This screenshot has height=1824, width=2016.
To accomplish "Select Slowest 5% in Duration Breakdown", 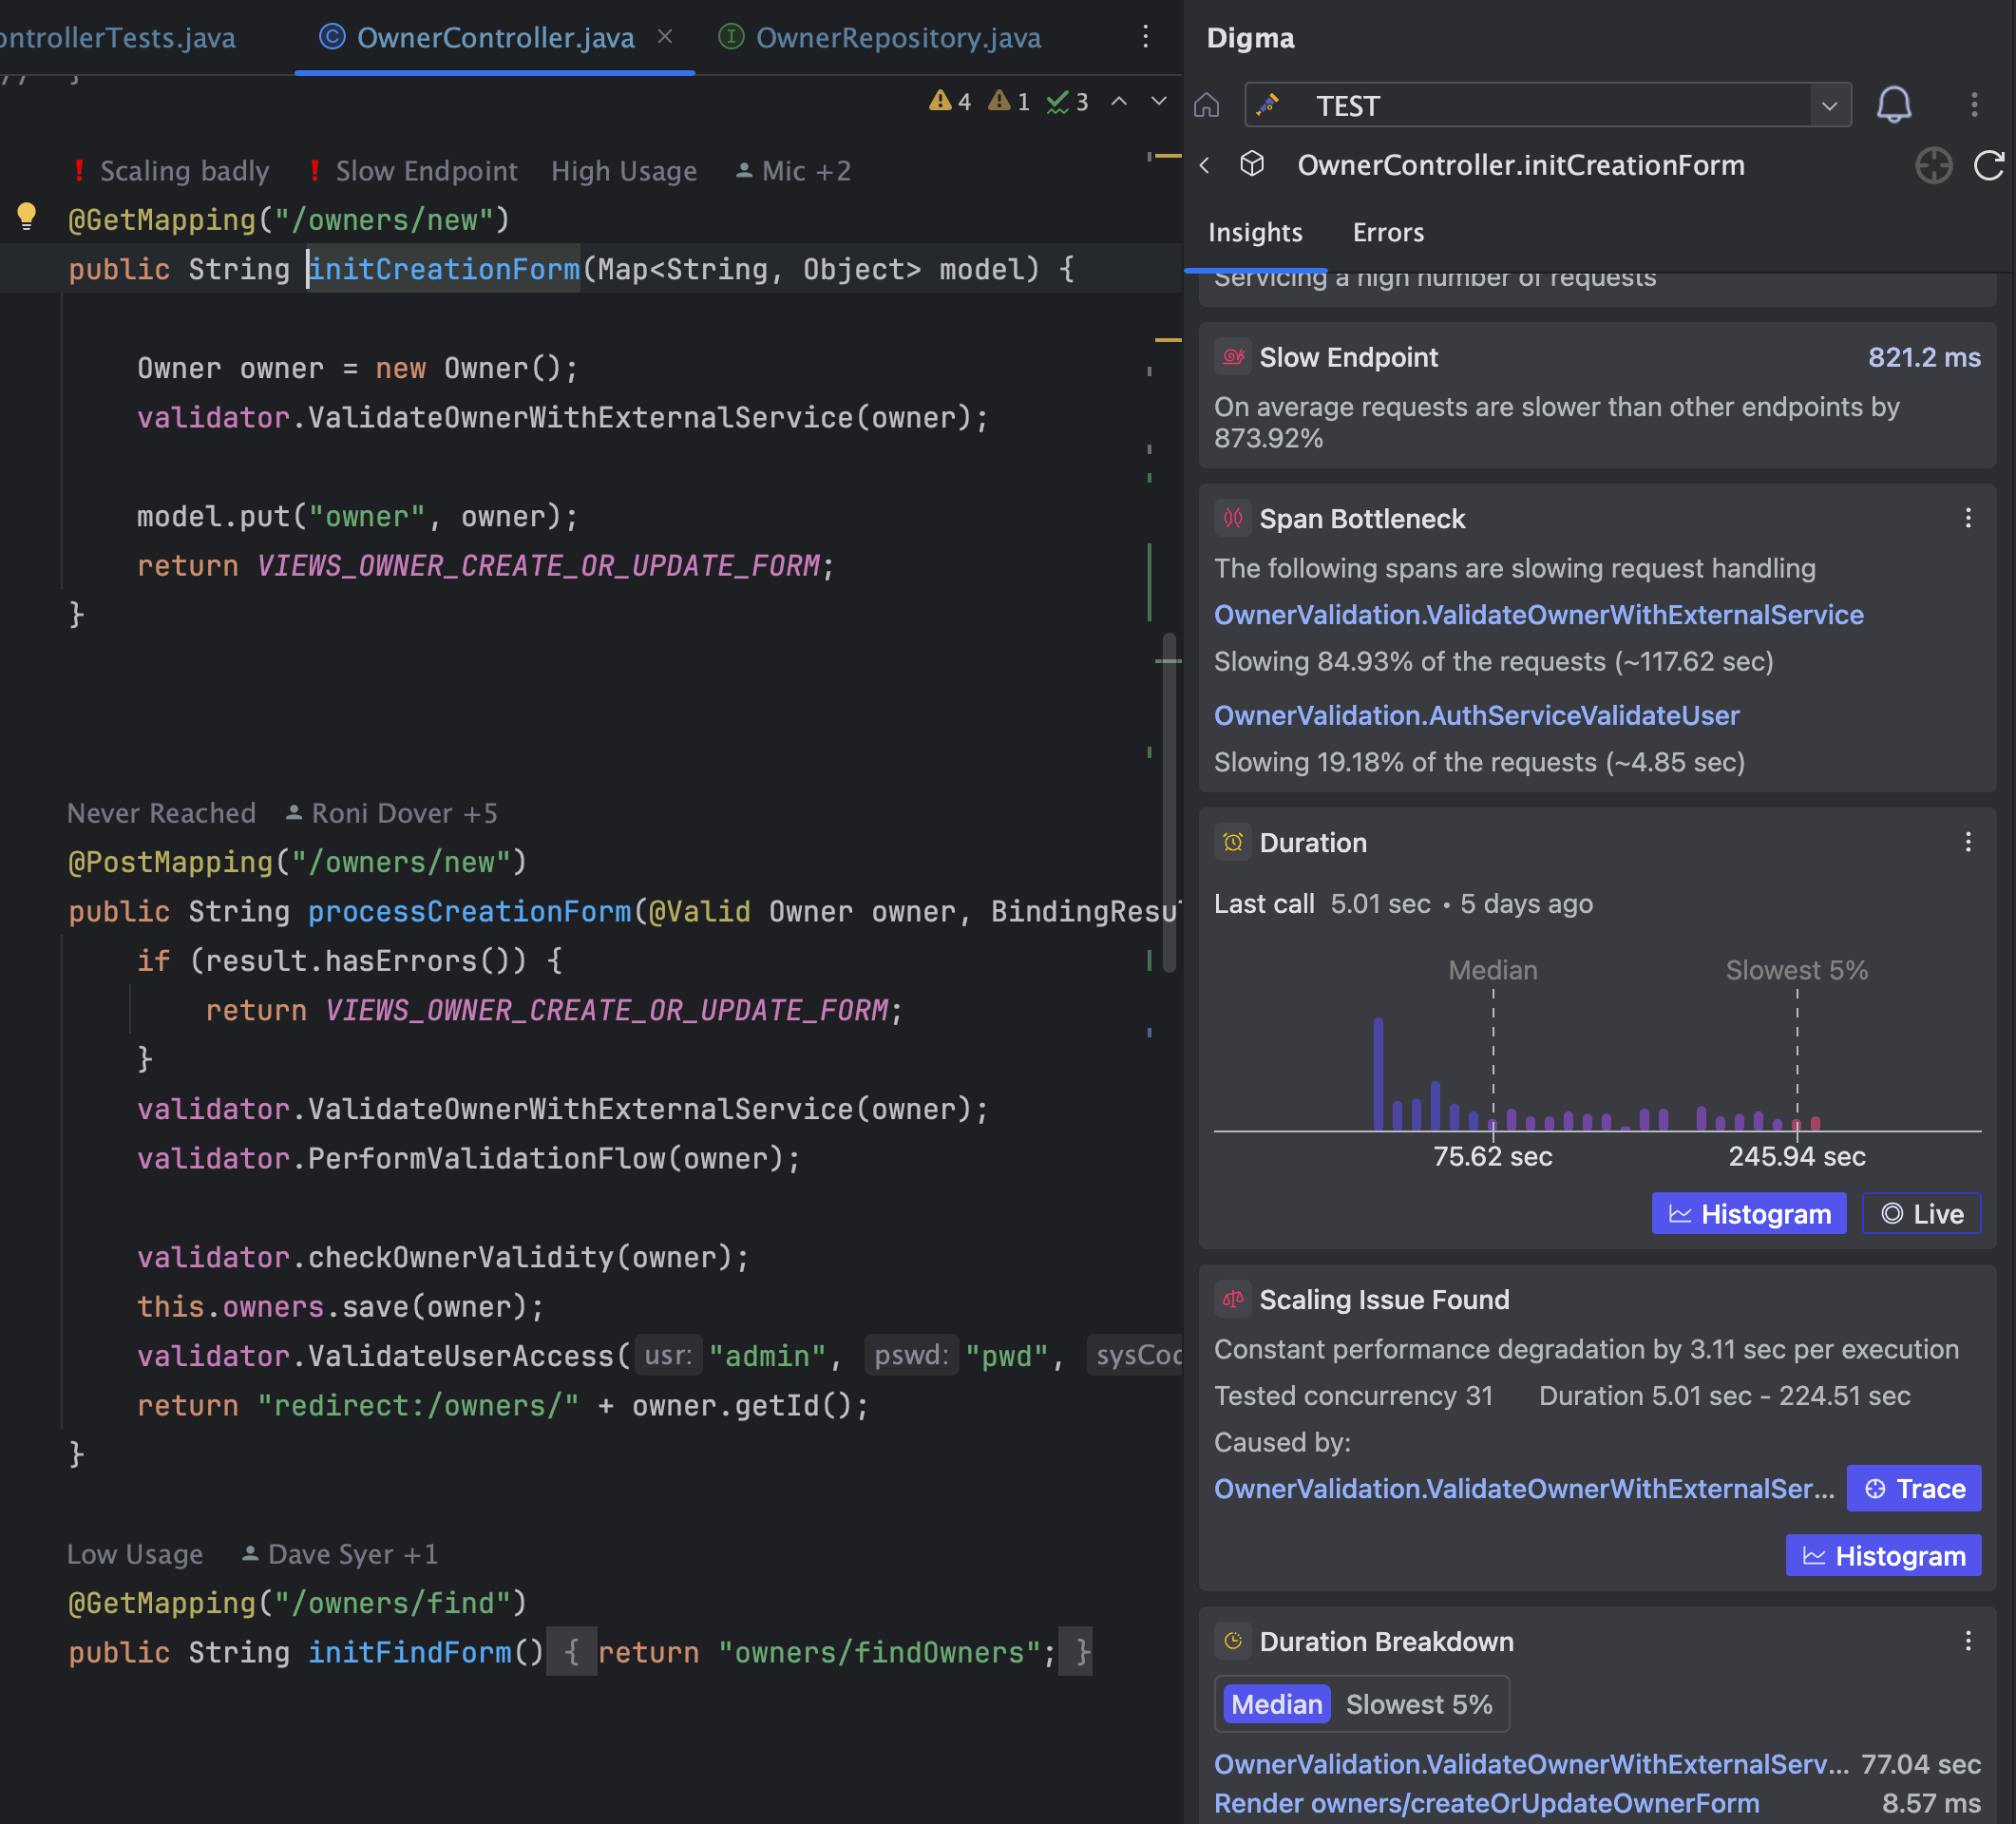I will (1418, 1704).
